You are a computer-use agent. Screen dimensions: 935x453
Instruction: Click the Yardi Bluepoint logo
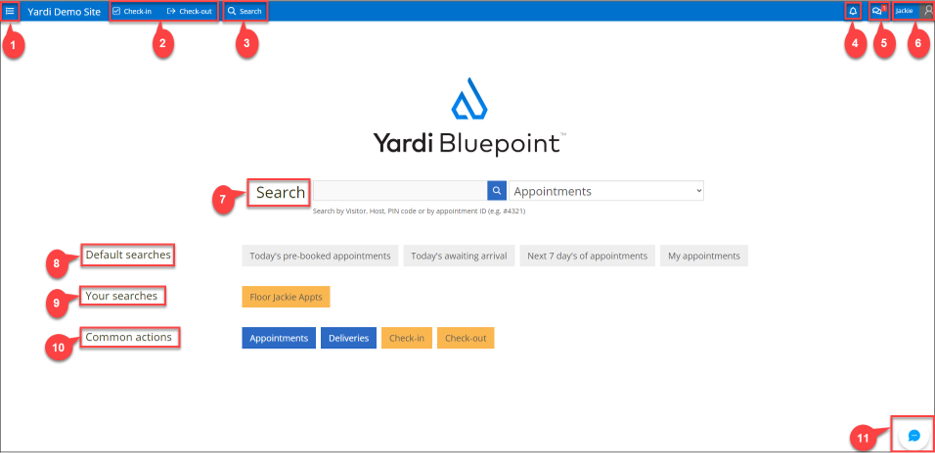469,116
